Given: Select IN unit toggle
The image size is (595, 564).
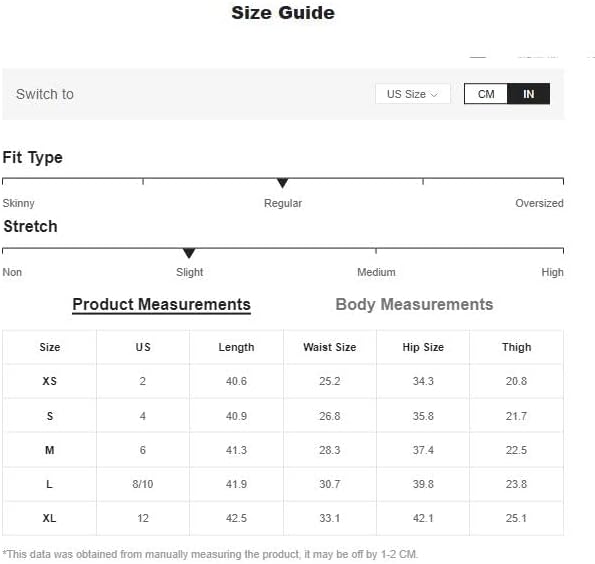Looking at the screenshot, I should click(529, 94).
